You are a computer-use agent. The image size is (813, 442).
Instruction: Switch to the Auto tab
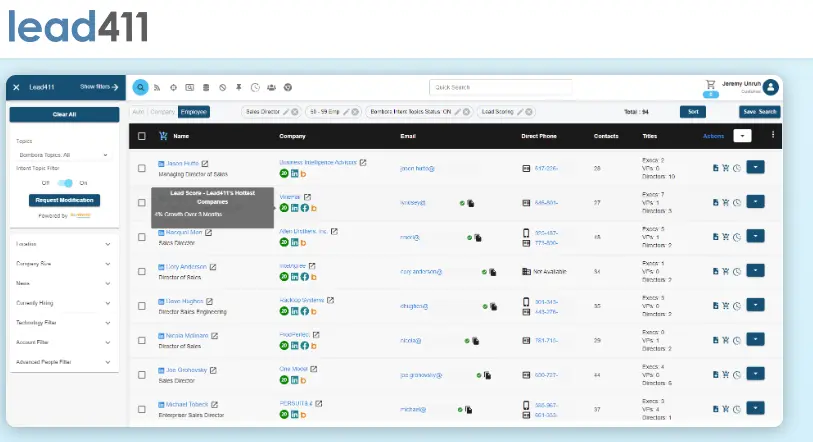point(138,112)
